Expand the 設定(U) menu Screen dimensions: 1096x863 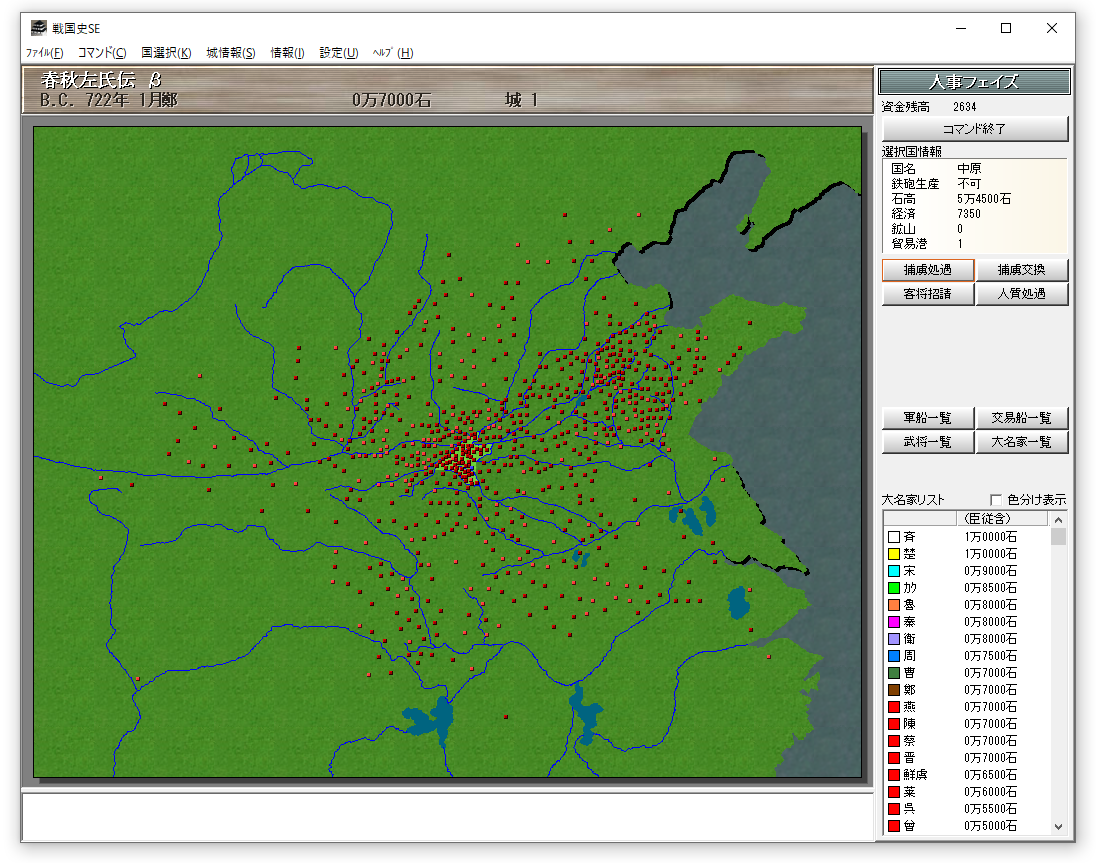pyautogui.click(x=338, y=53)
